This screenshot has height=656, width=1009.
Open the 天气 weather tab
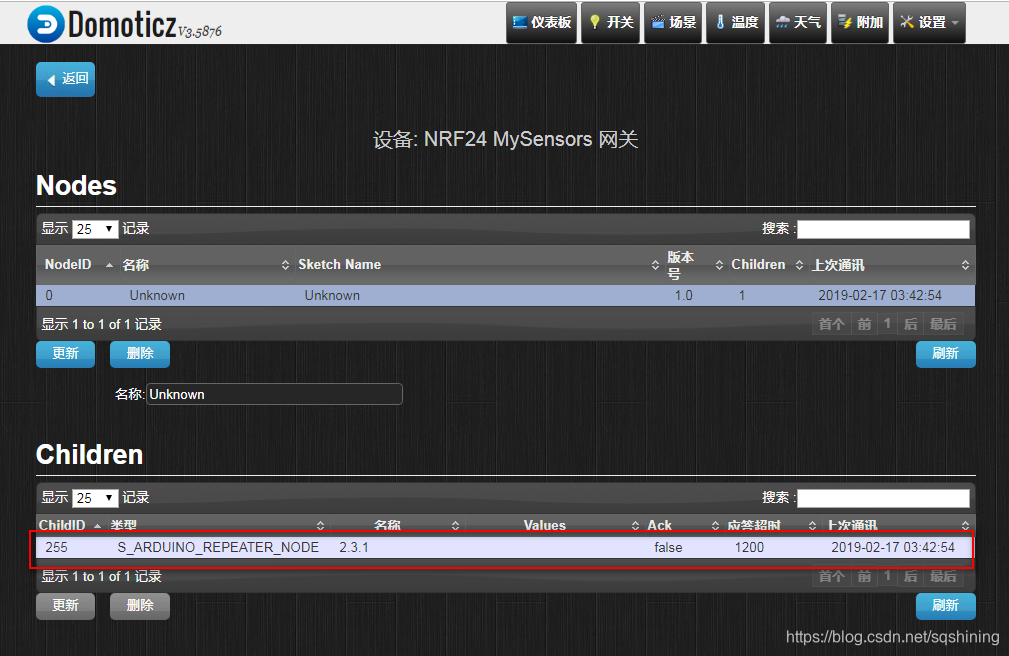coord(798,23)
